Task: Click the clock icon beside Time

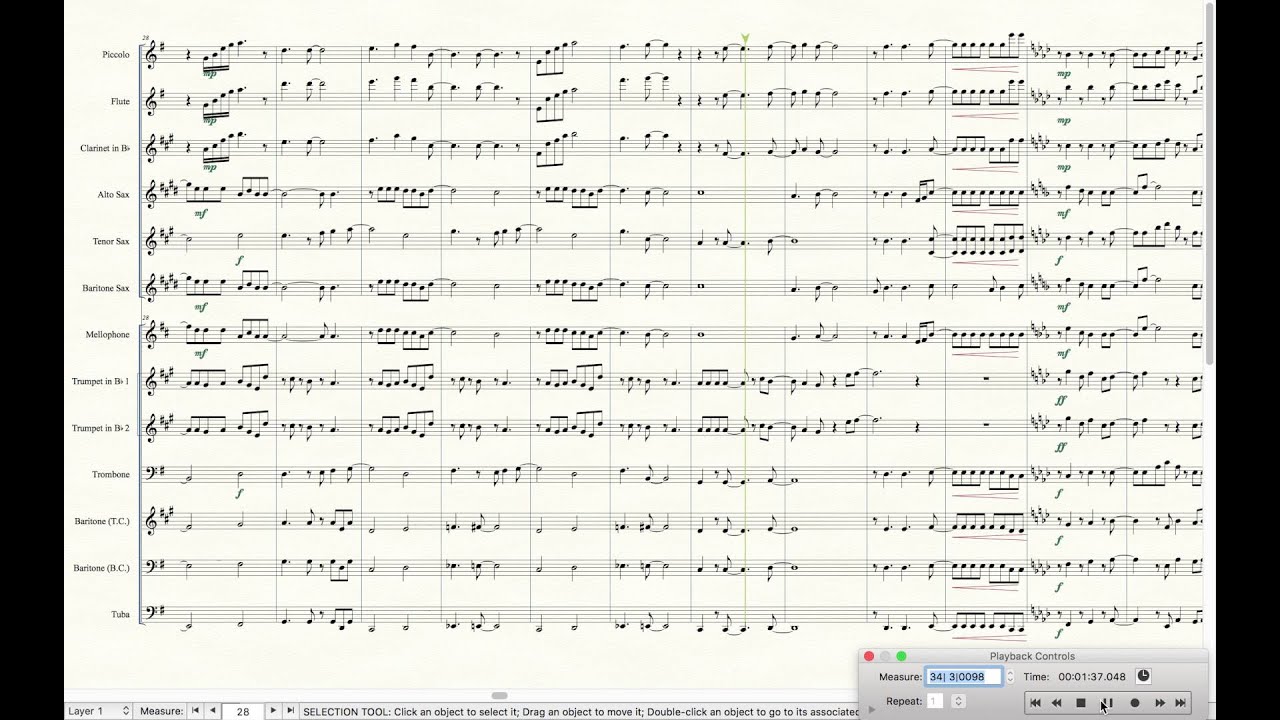Action: 1143,677
